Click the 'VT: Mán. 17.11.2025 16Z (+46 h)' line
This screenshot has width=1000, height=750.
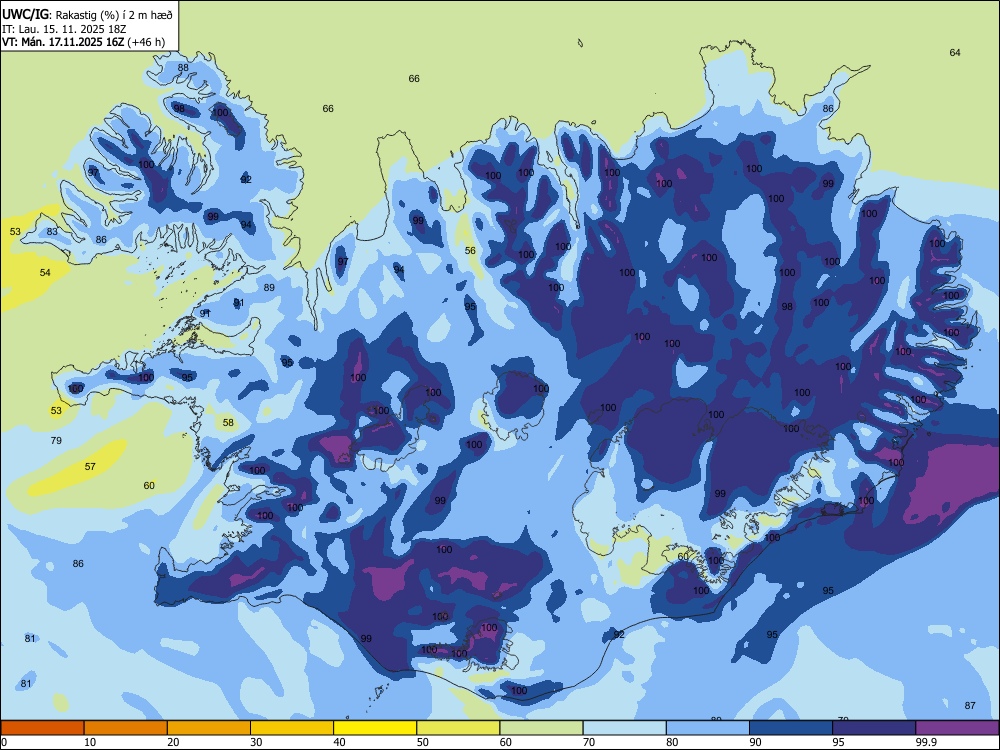pos(84,42)
